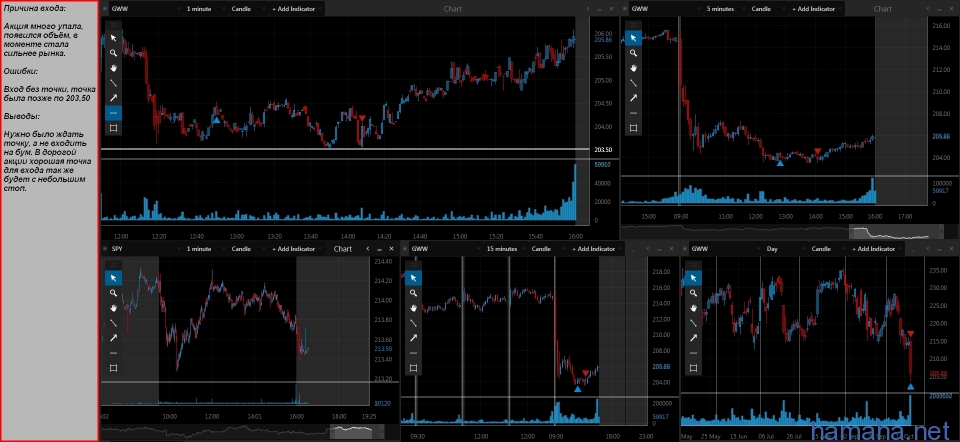Image resolution: width=960 pixels, height=442 pixels.
Task: Select the zoom tool in GWW 15 minutes chart
Action: coord(413,293)
